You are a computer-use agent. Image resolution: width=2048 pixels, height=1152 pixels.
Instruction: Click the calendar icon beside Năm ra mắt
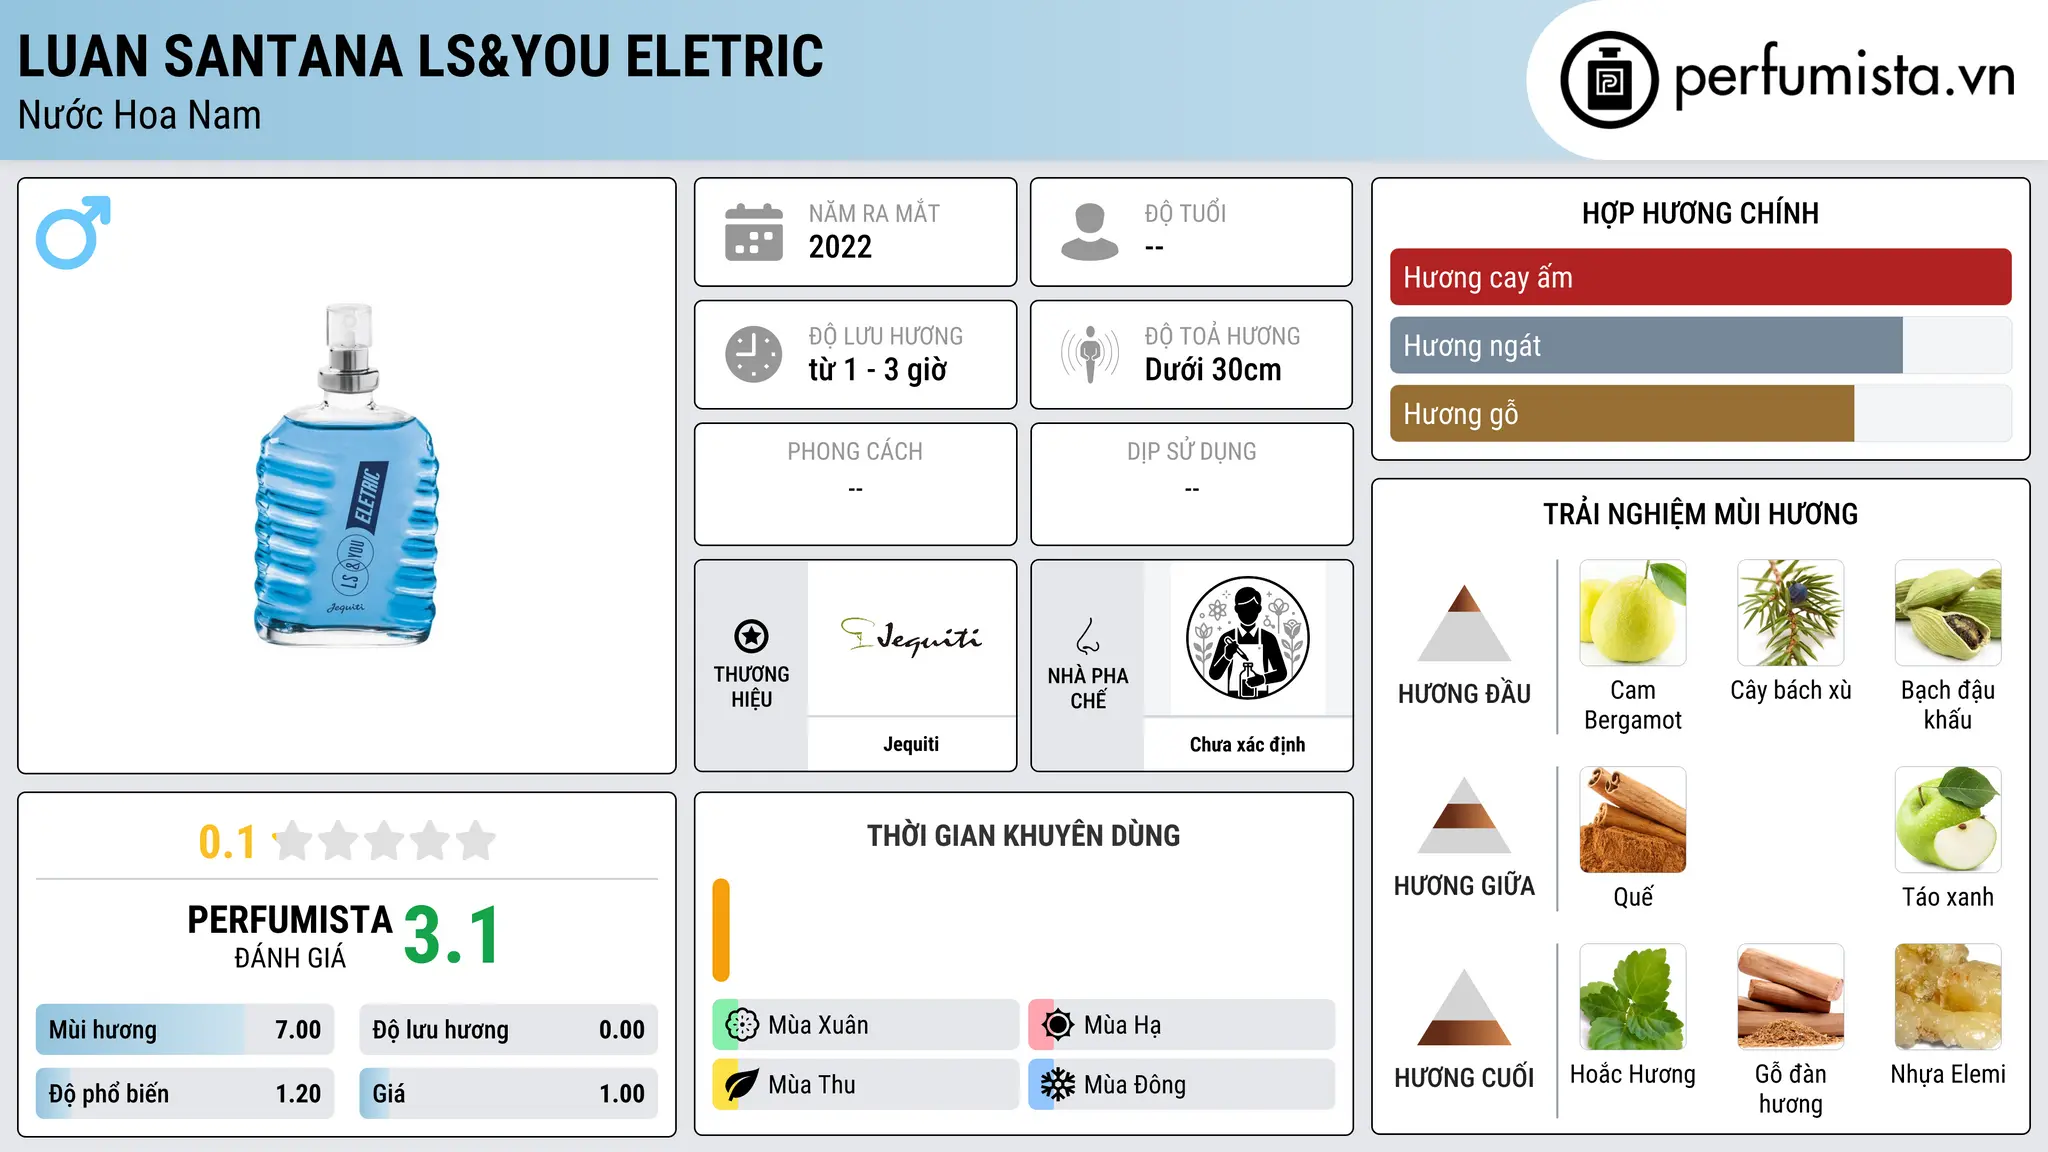point(753,232)
